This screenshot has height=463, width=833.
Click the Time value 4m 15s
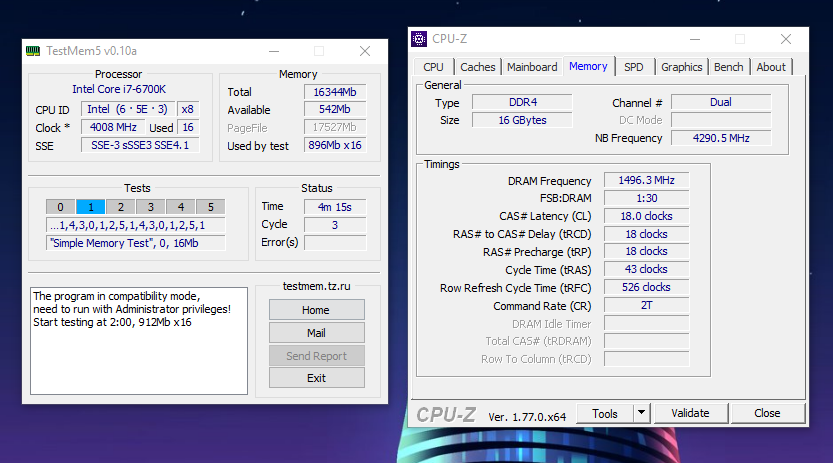[335, 207]
